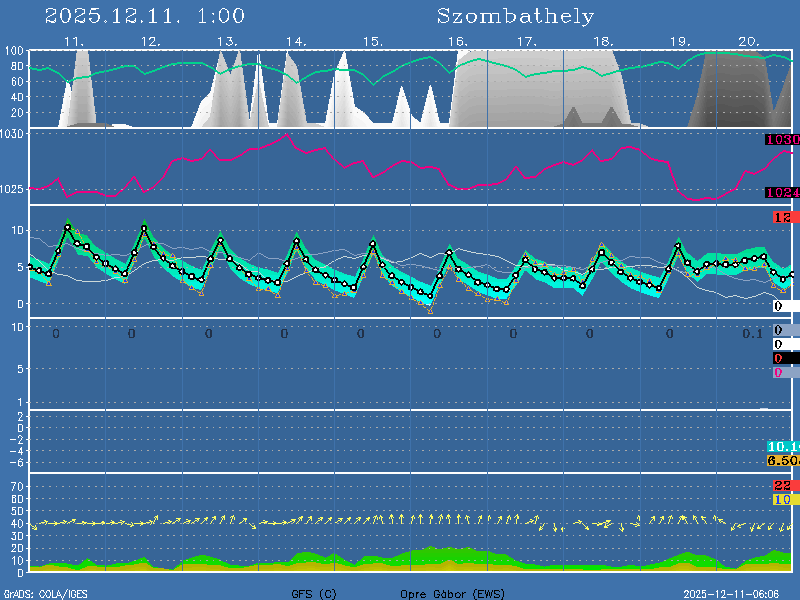
Task: Click the black precipitation badge with red 0
Action: [783, 358]
